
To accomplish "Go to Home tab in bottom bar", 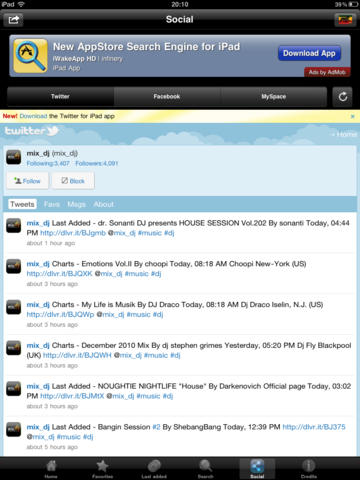I will click(x=51, y=469).
